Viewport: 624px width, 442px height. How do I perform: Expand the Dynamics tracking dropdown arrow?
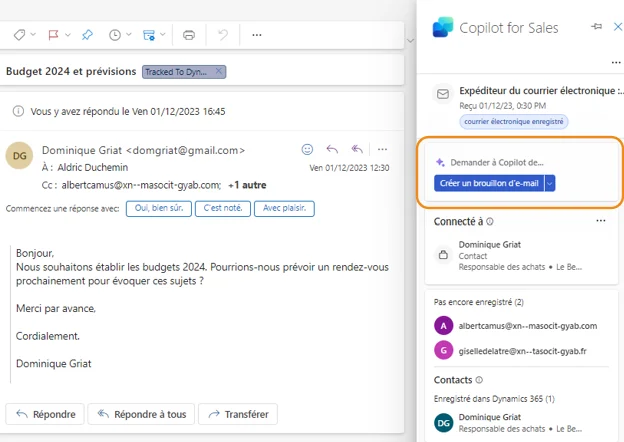point(163,35)
